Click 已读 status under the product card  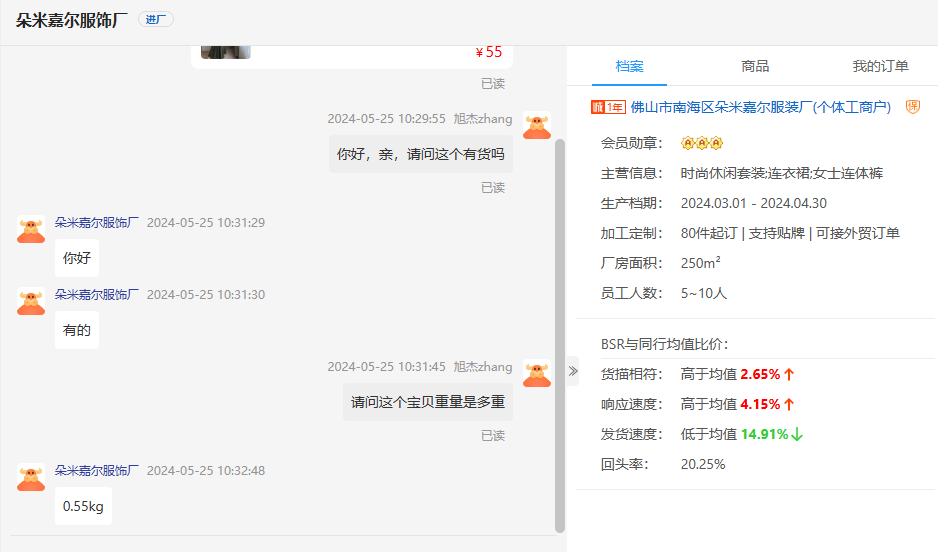493,84
